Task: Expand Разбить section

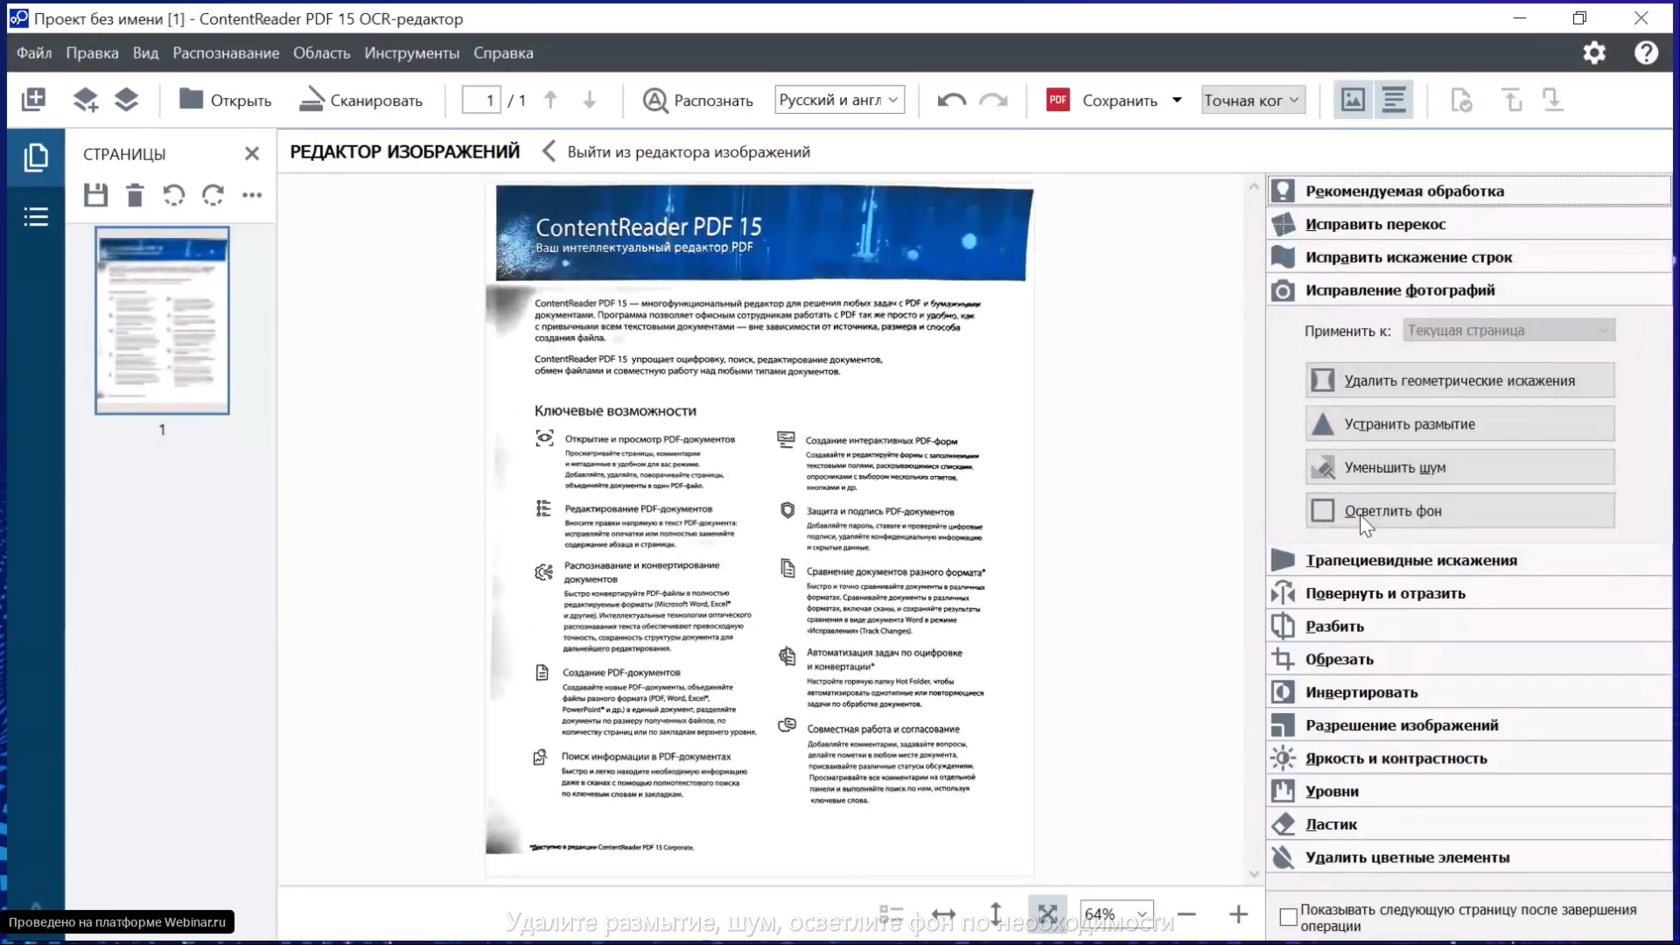Action: point(1469,626)
